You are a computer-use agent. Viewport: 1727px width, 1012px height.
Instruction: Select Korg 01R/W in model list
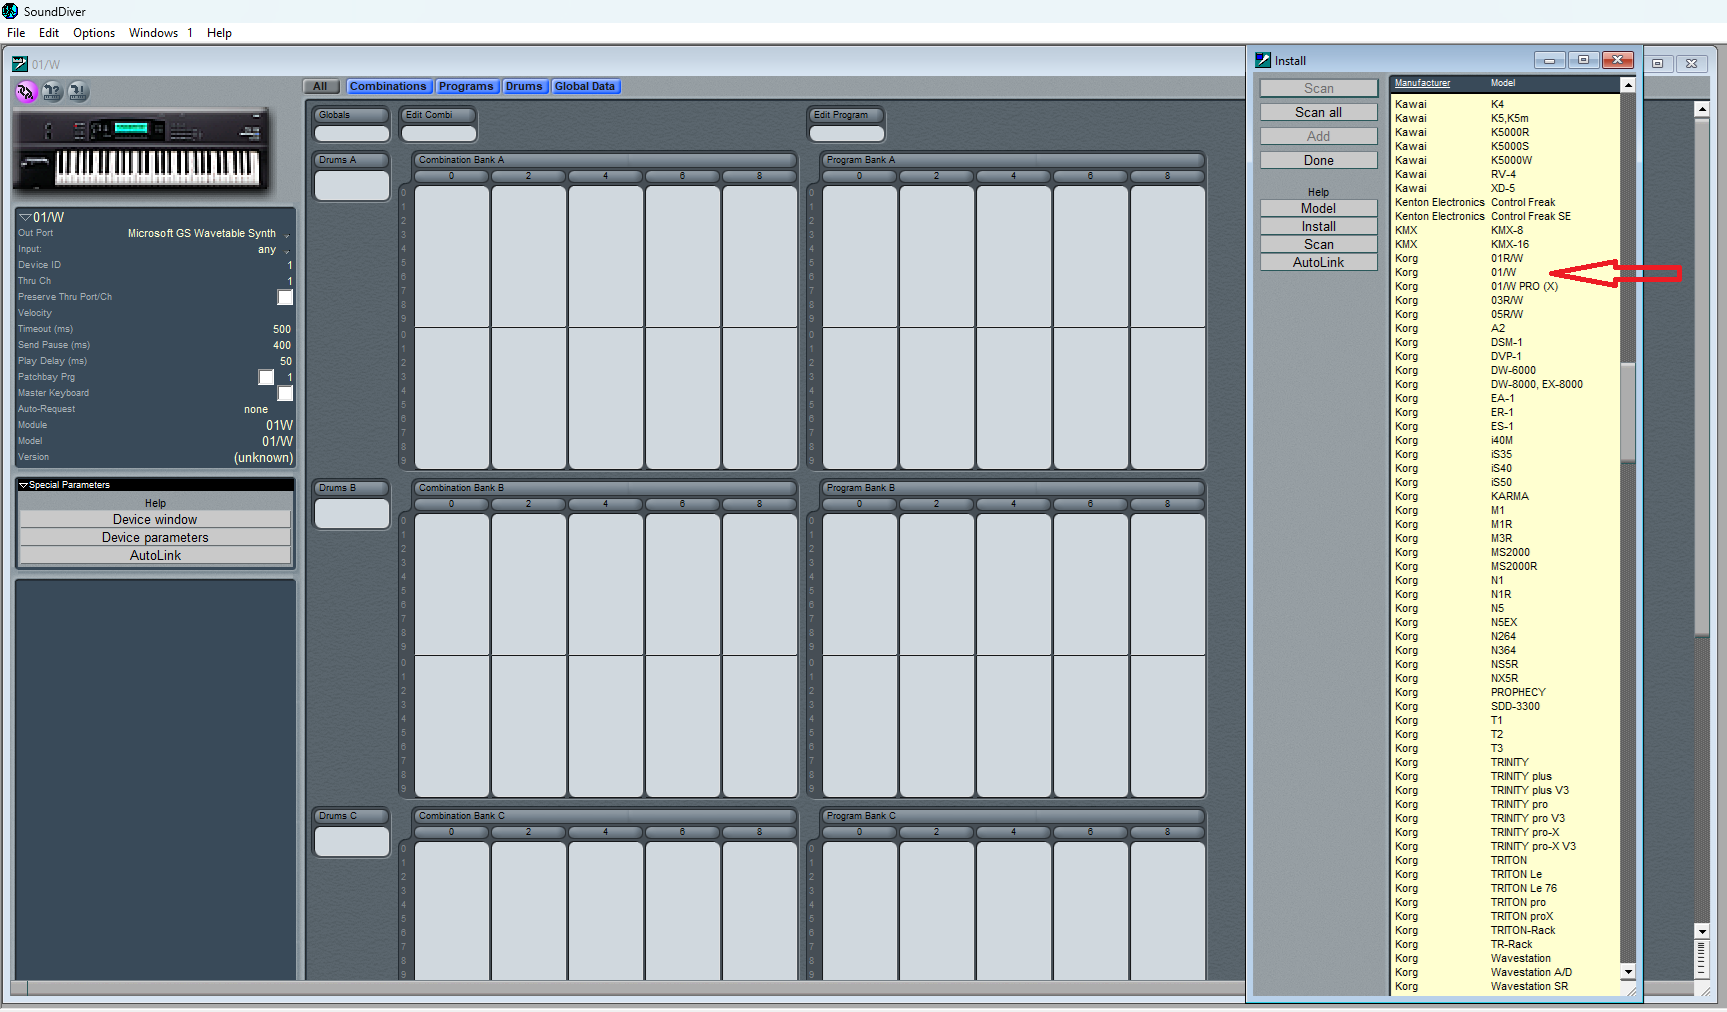click(x=1506, y=258)
